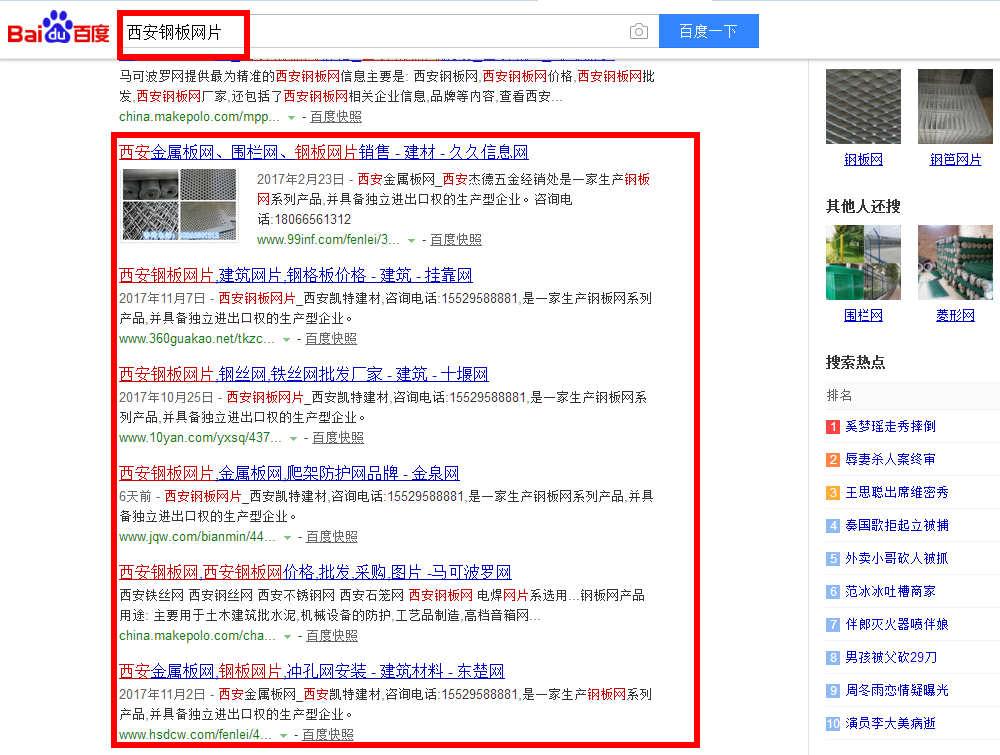Expand dropdown arrow beside www.jqw.com link
The height and width of the screenshot is (755, 1000).
(287, 538)
